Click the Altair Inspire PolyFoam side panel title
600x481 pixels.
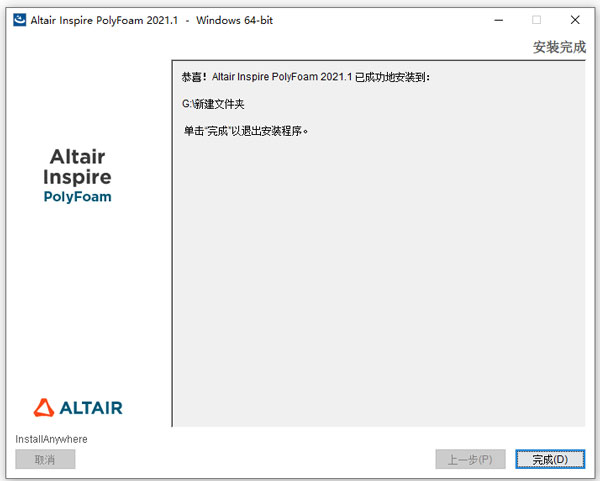(x=77, y=176)
